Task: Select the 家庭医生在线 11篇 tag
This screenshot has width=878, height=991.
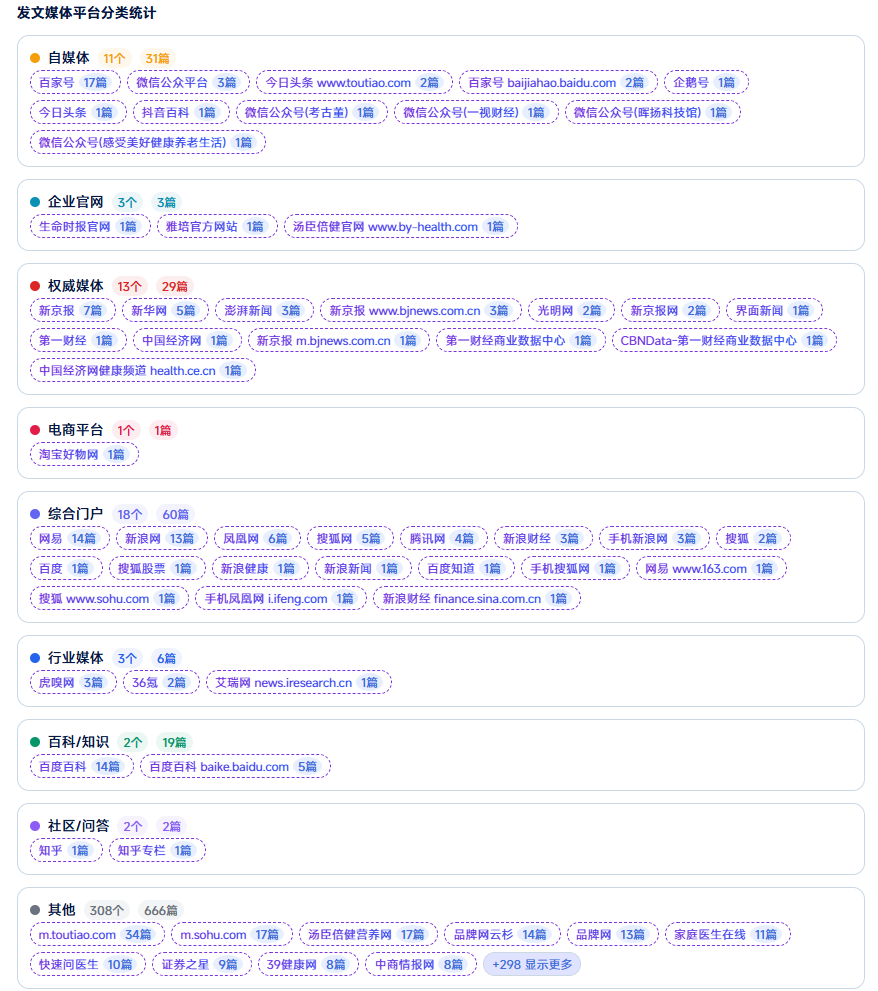Action: 726,934
